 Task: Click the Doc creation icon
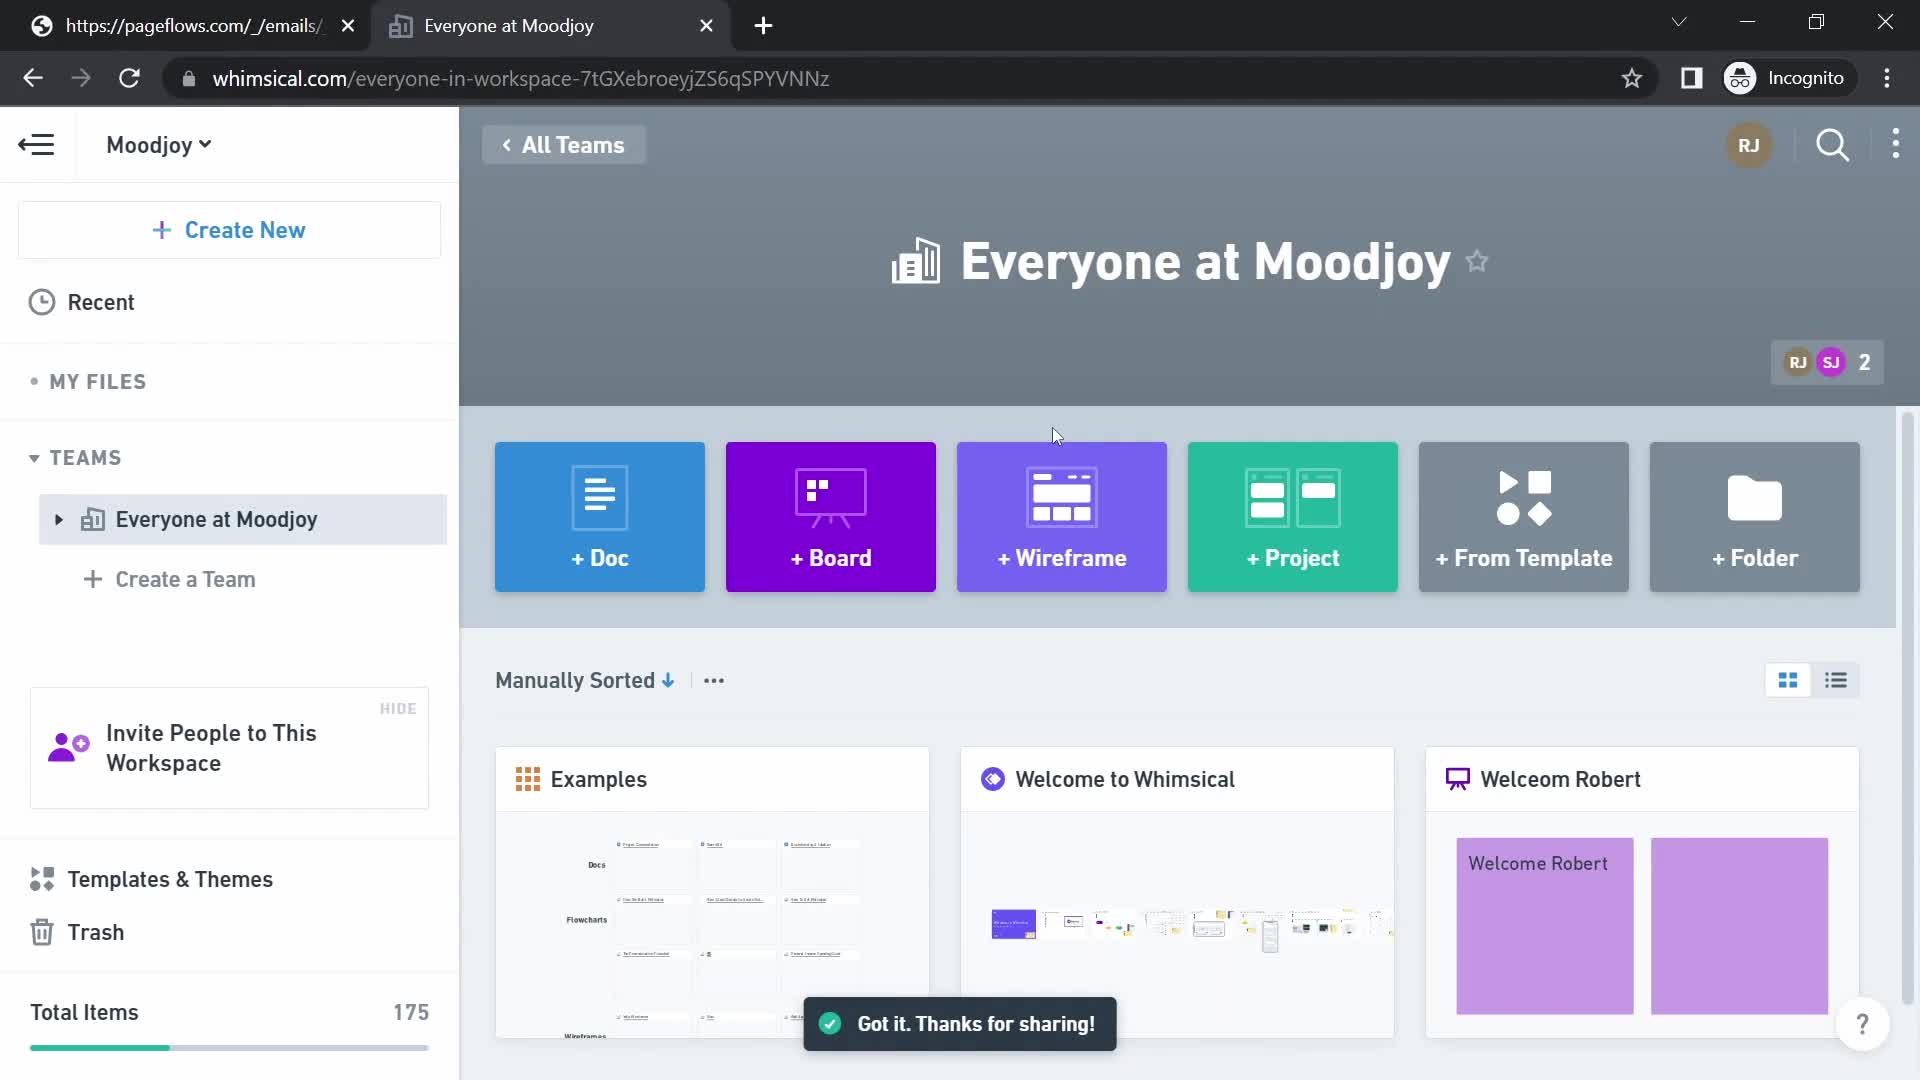[x=599, y=516]
